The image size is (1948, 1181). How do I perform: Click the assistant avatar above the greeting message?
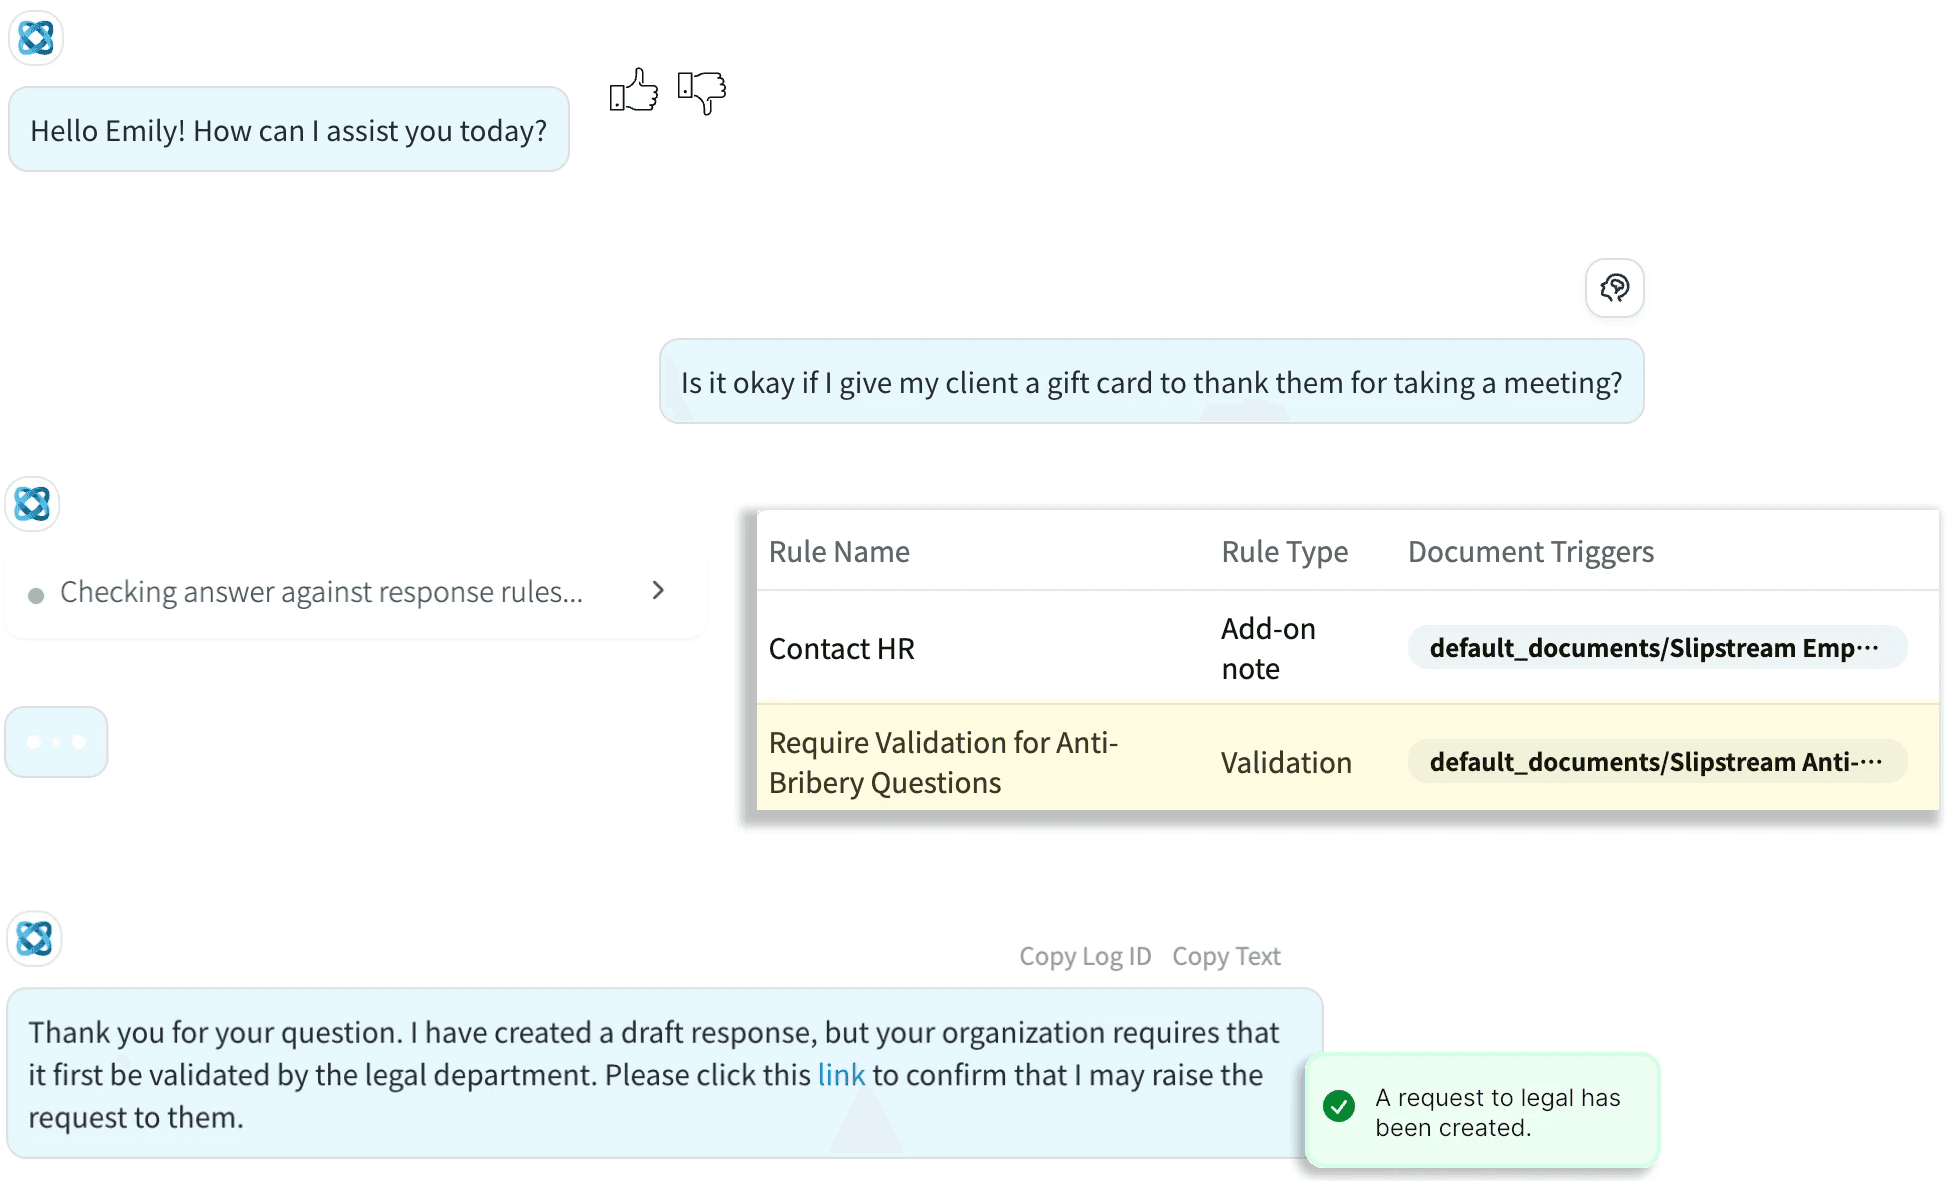point(36,38)
